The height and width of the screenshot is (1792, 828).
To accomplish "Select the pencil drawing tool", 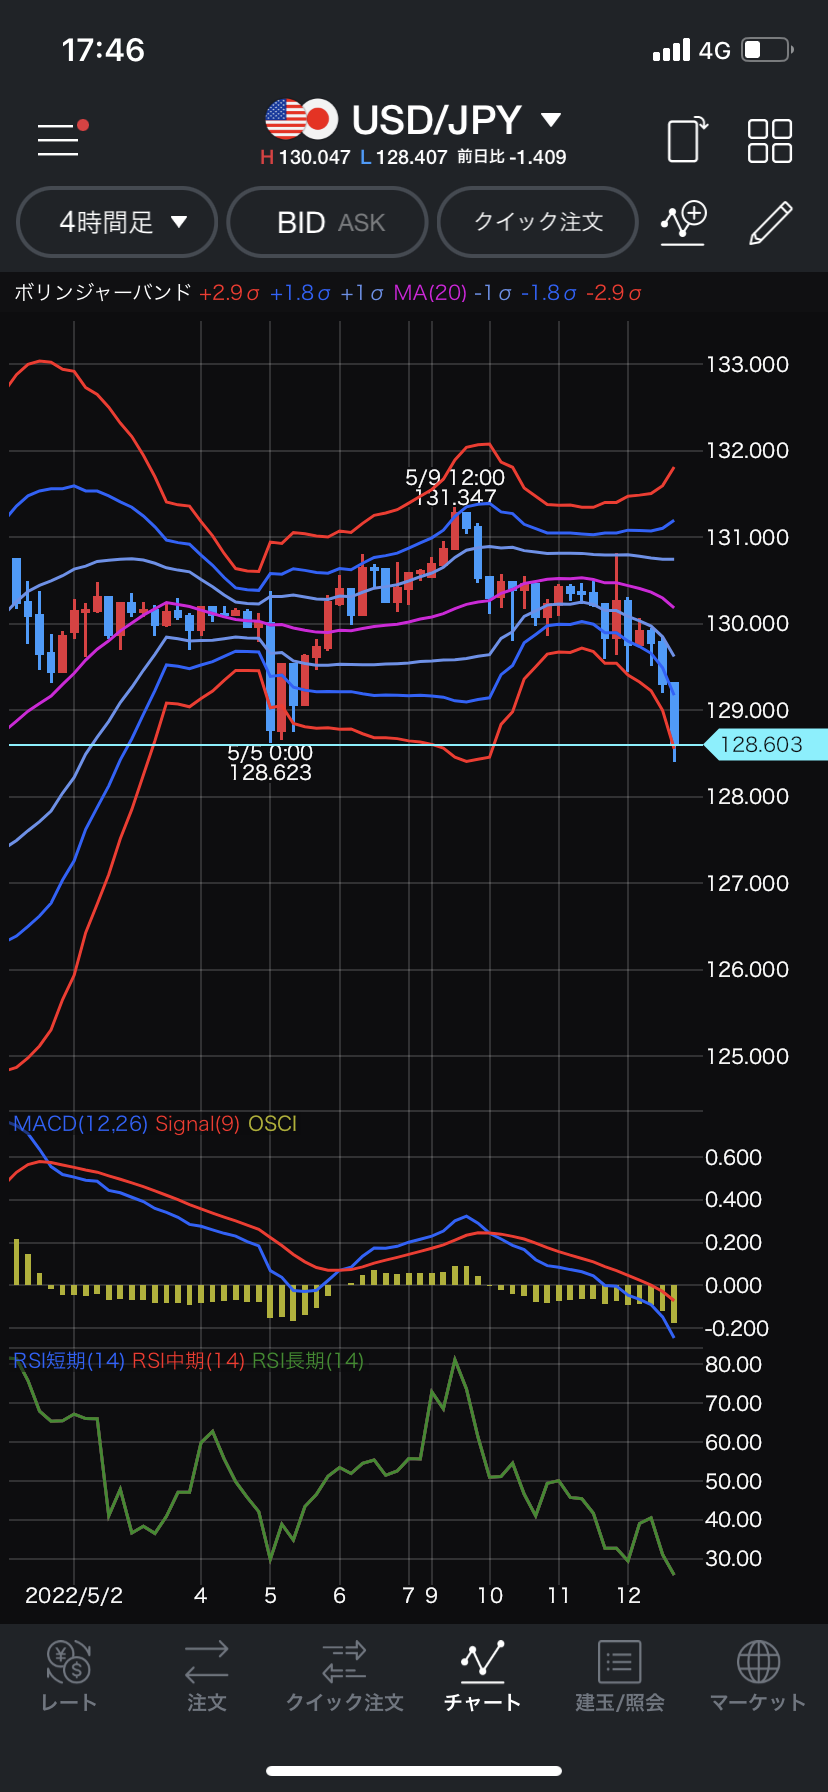I will (770, 222).
